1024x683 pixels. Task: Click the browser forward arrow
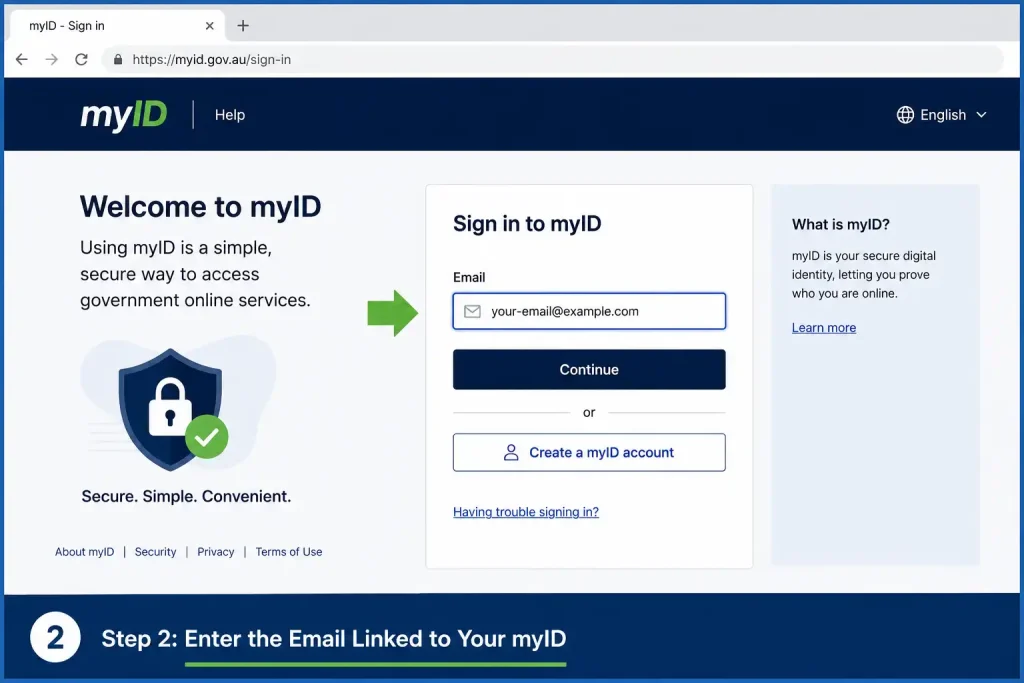tap(52, 59)
